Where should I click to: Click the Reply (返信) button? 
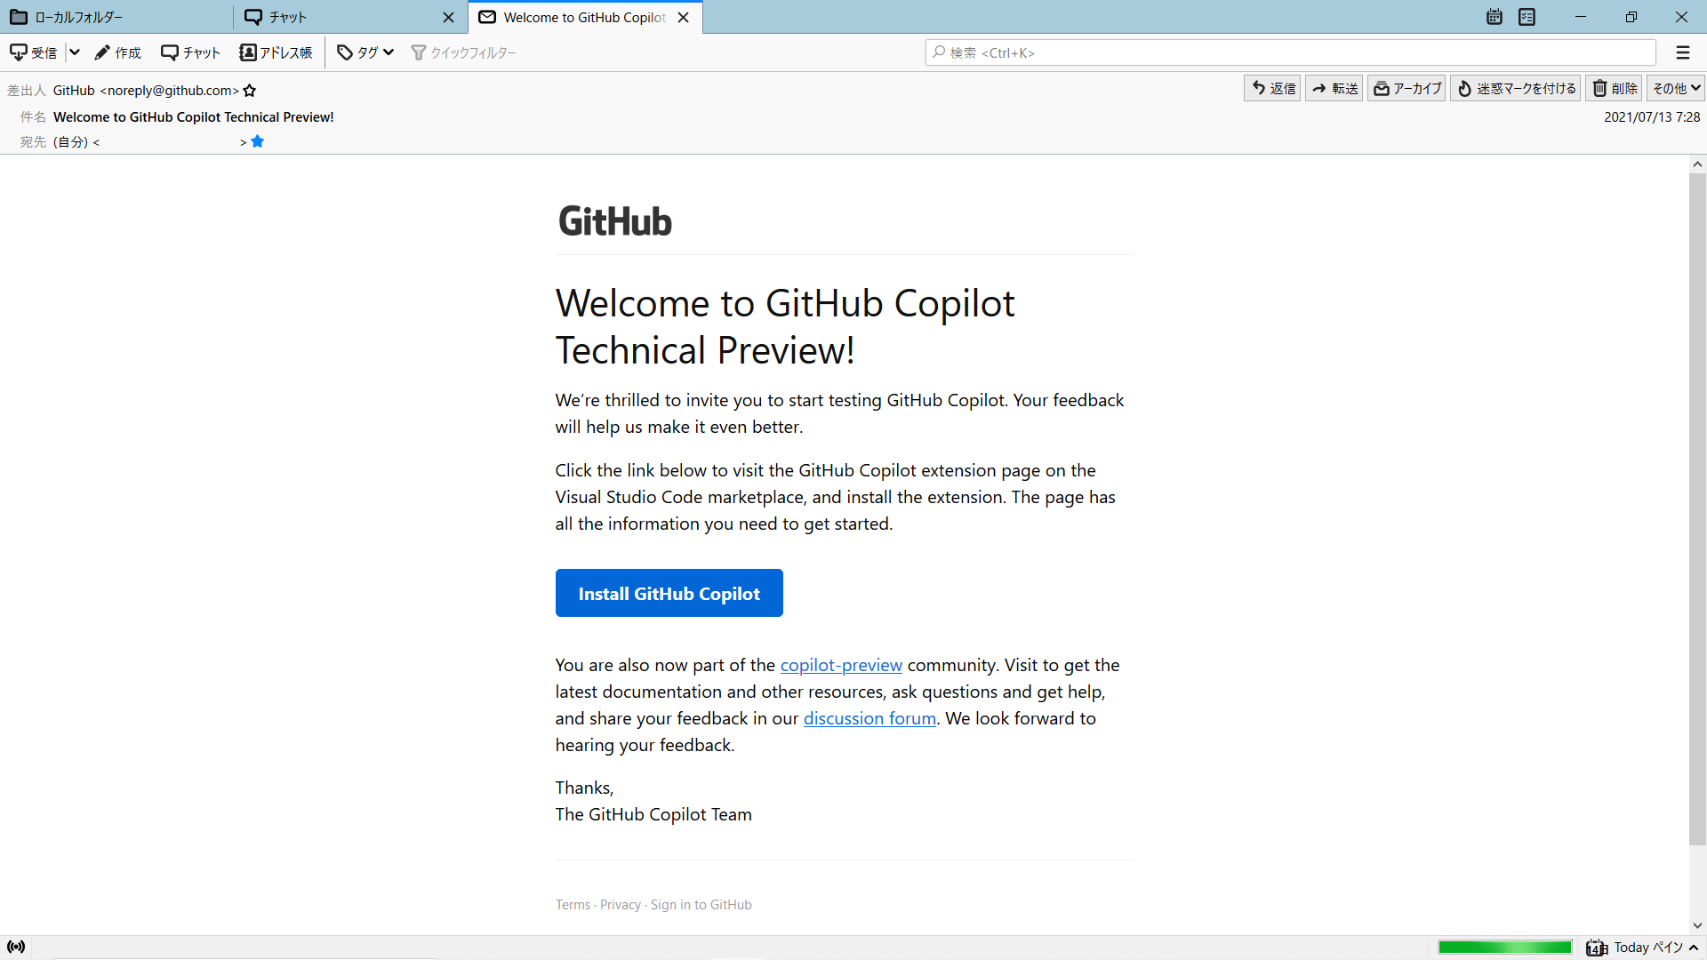pos(1272,89)
